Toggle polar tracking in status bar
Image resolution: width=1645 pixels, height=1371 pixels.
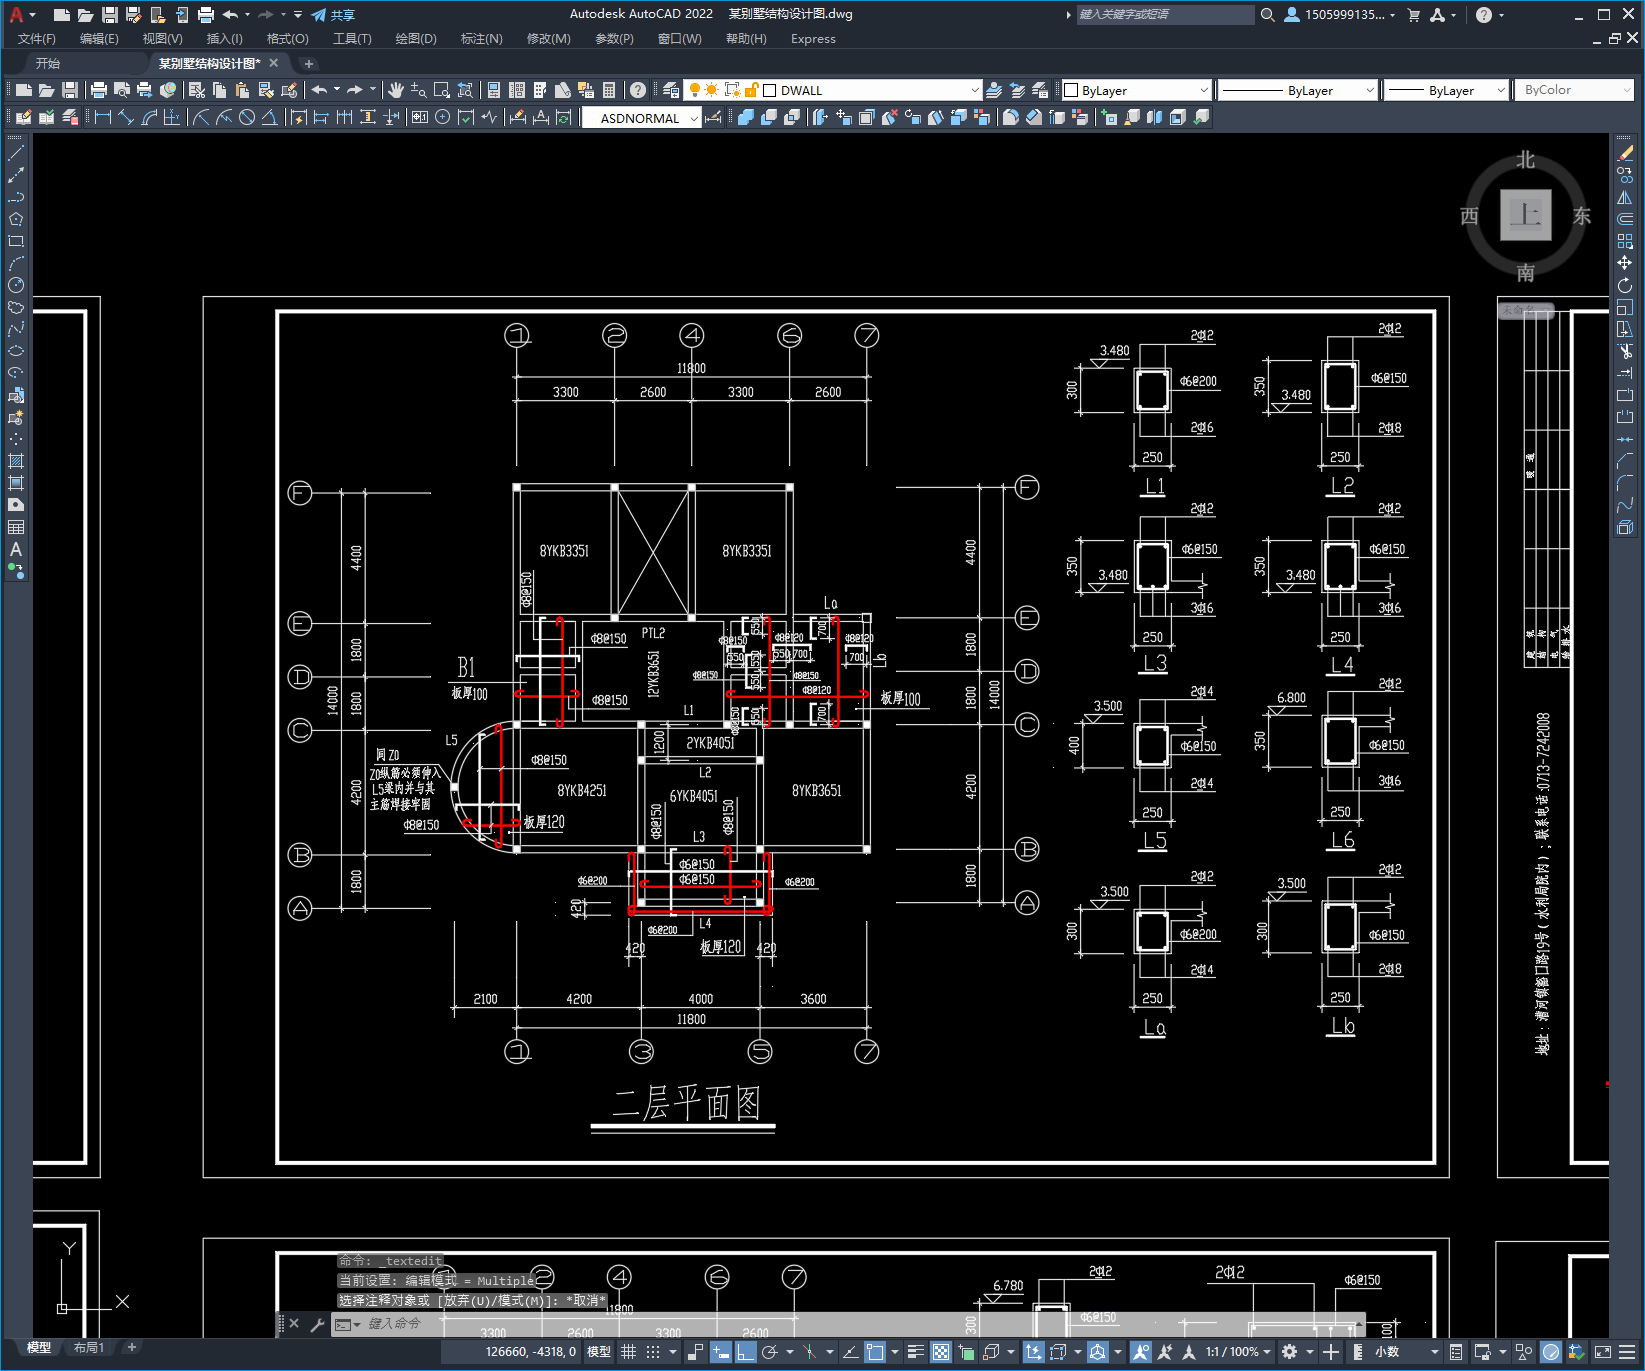click(x=770, y=1352)
